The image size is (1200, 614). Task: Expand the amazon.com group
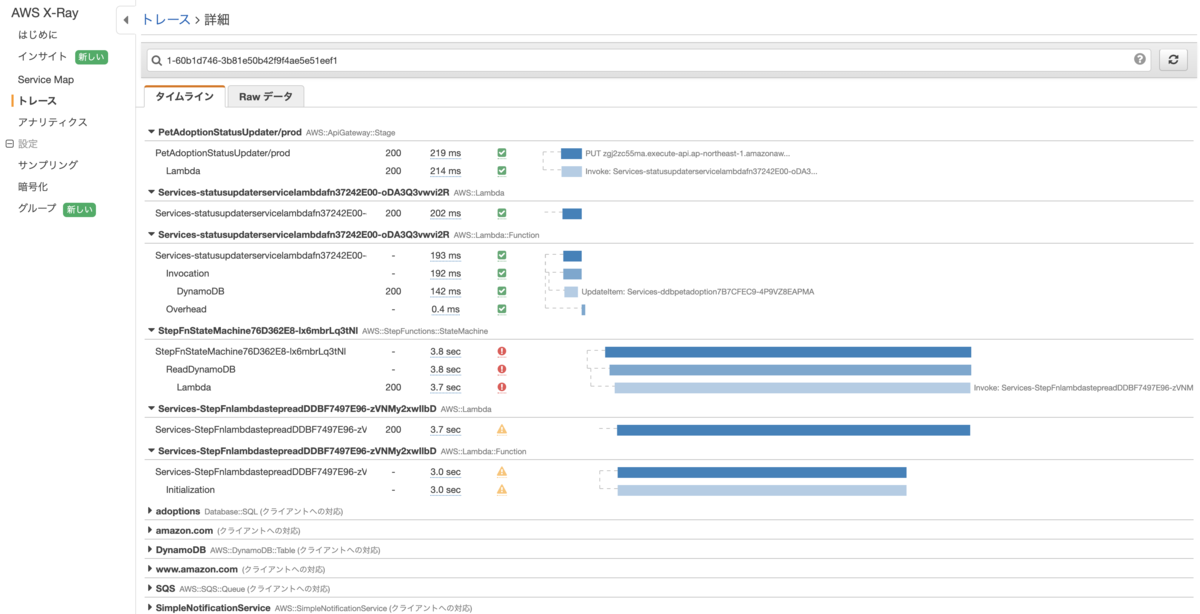tap(151, 530)
